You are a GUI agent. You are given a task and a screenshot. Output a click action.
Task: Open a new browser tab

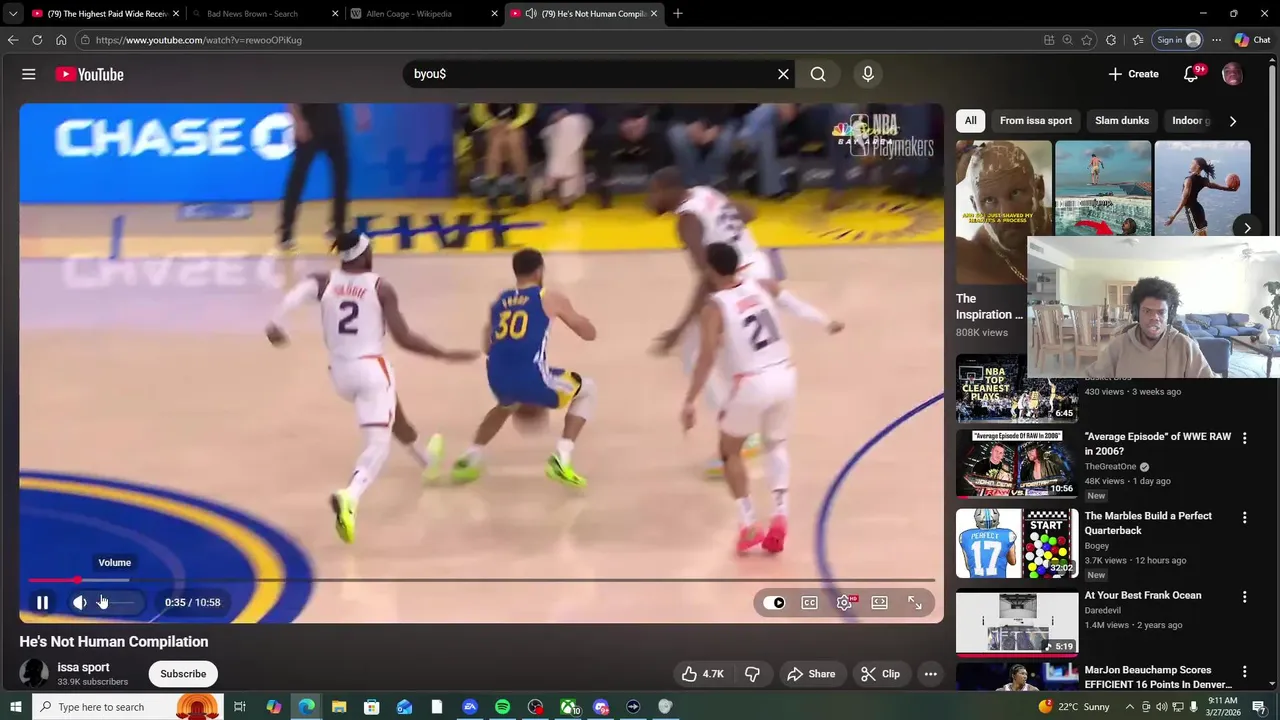[x=678, y=14]
